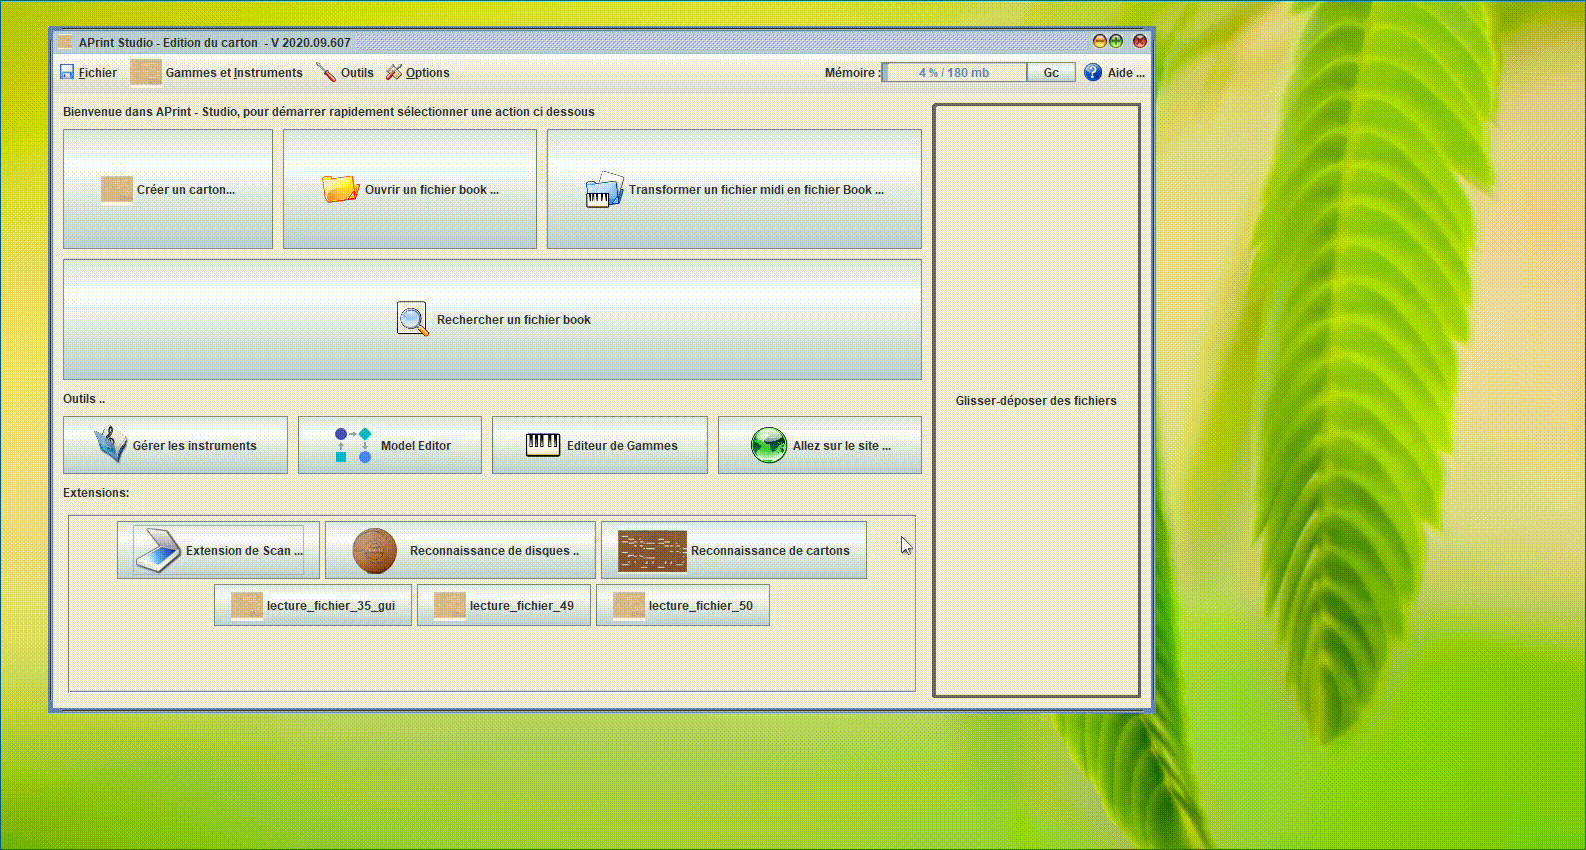Launch the Model Editor
This screenshot has height=850, width=1586.
(390, 445)
